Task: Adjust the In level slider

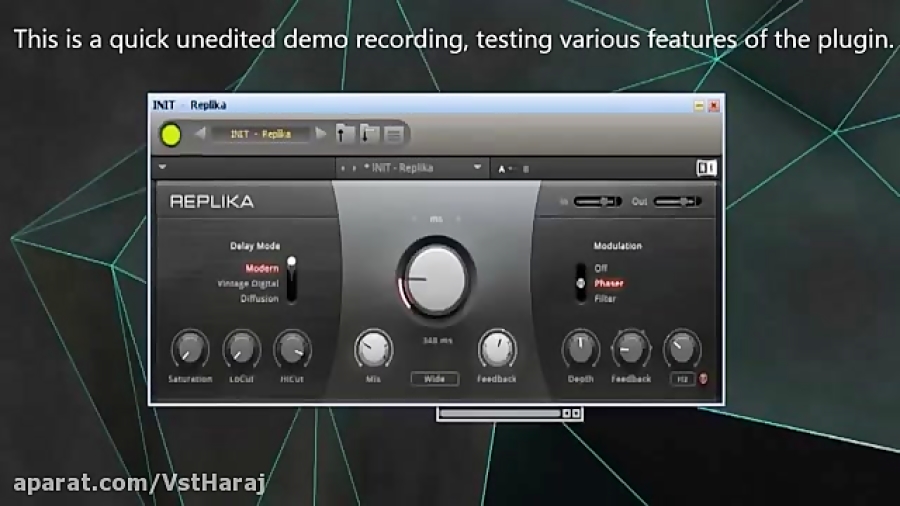Action: coord(598,201)
